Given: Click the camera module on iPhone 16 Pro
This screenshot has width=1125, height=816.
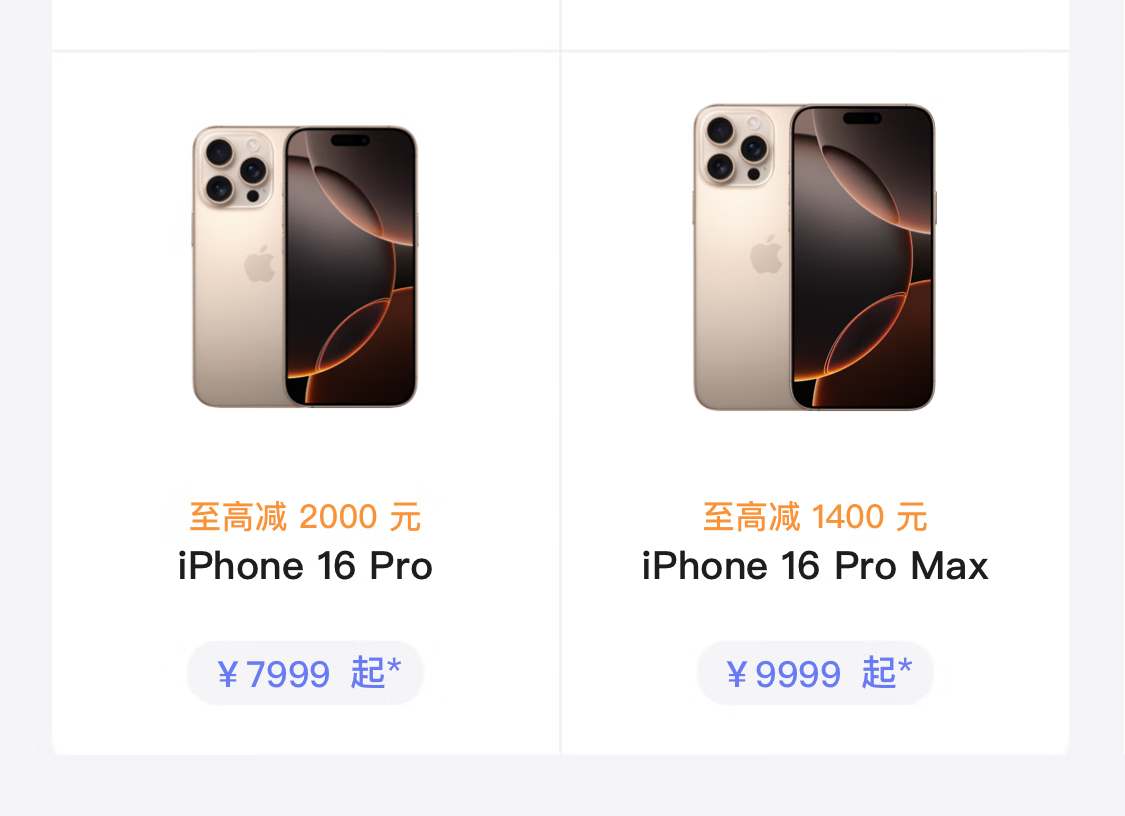Looking at the screenshot, I should 235,169.
